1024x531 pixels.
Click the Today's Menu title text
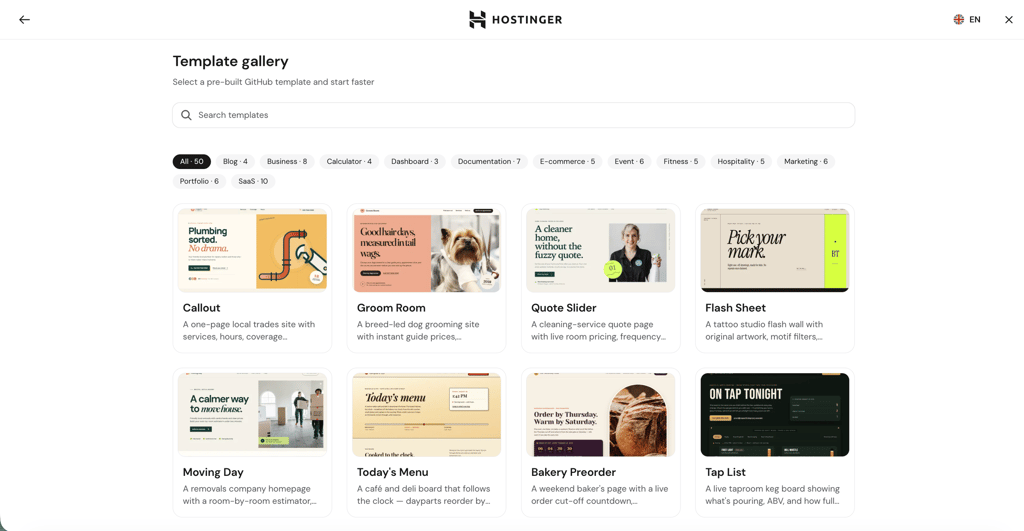coord(392,472)
